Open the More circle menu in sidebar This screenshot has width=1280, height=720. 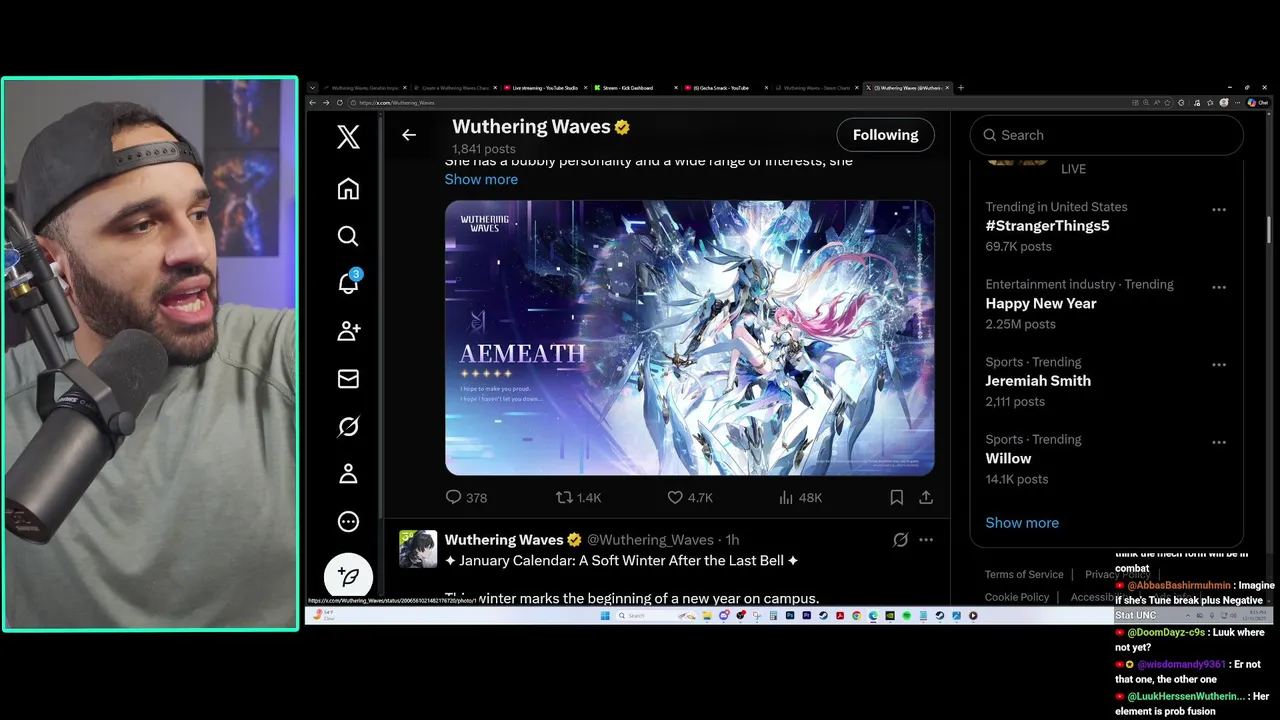pyautogui.click(x=348, y=522)
